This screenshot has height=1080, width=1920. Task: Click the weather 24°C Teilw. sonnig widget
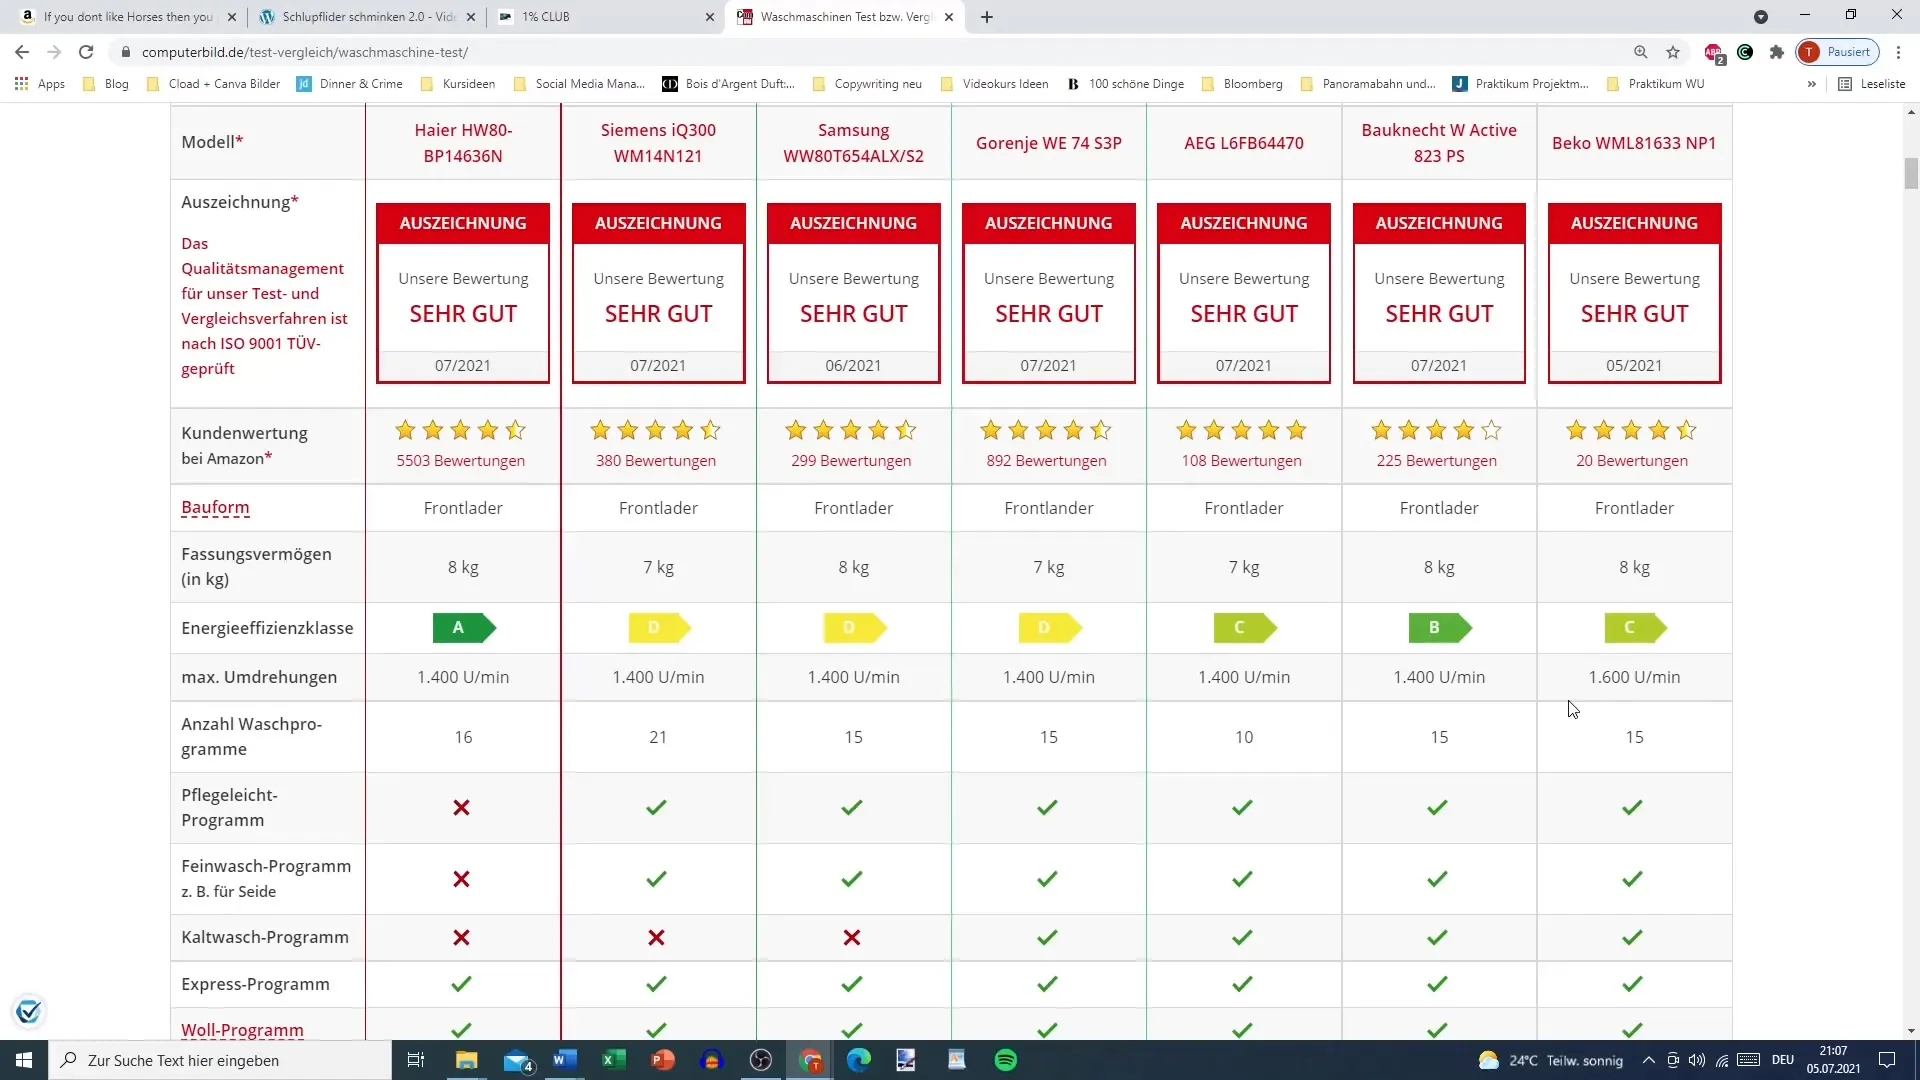[1551, 1060]
